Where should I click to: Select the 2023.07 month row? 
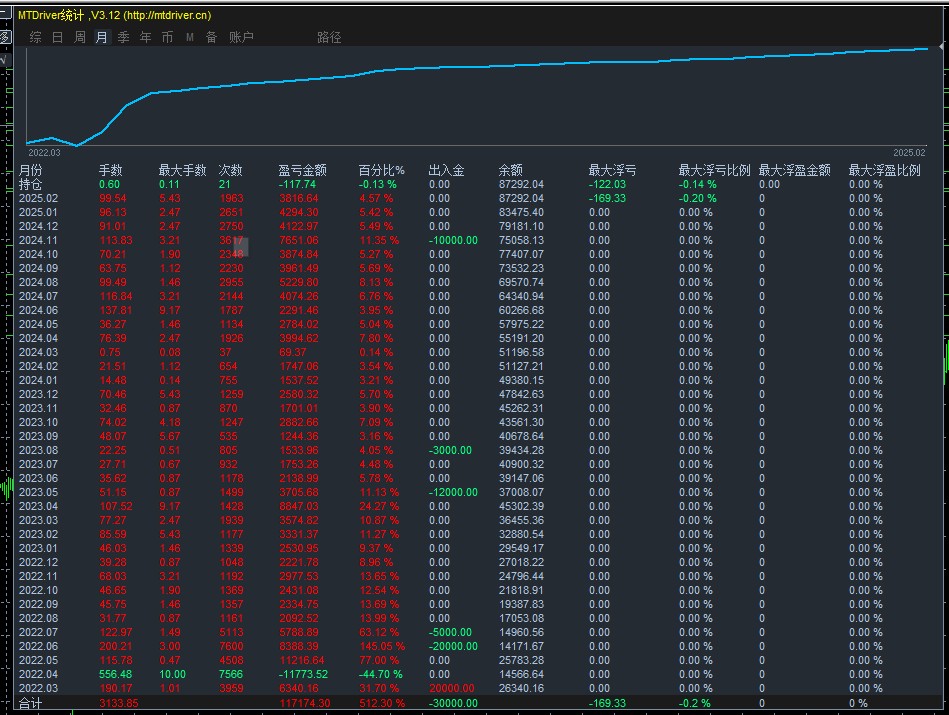[39, 464]
